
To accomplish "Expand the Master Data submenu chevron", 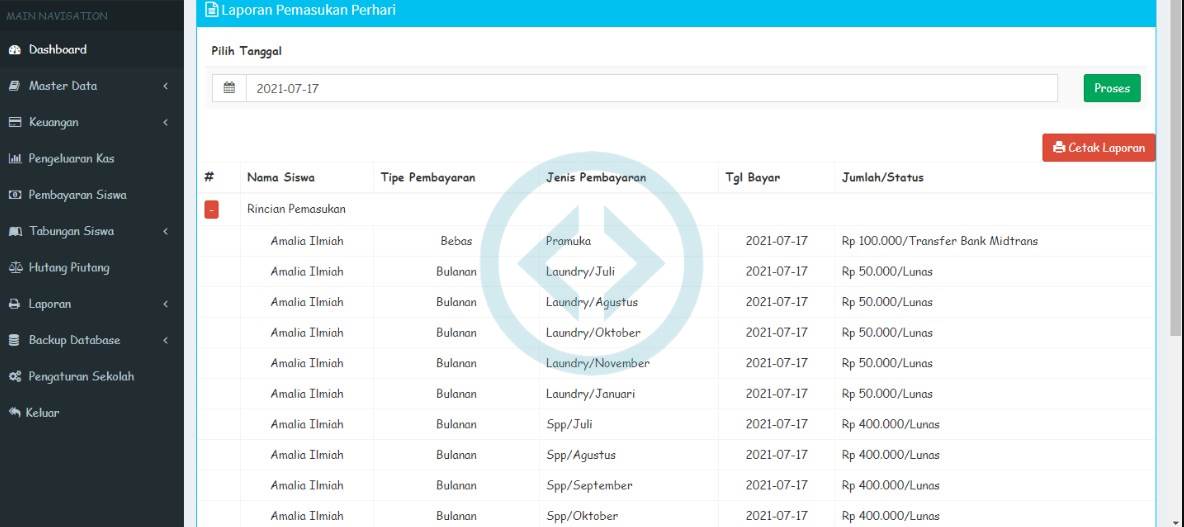I will coord(165,87).
